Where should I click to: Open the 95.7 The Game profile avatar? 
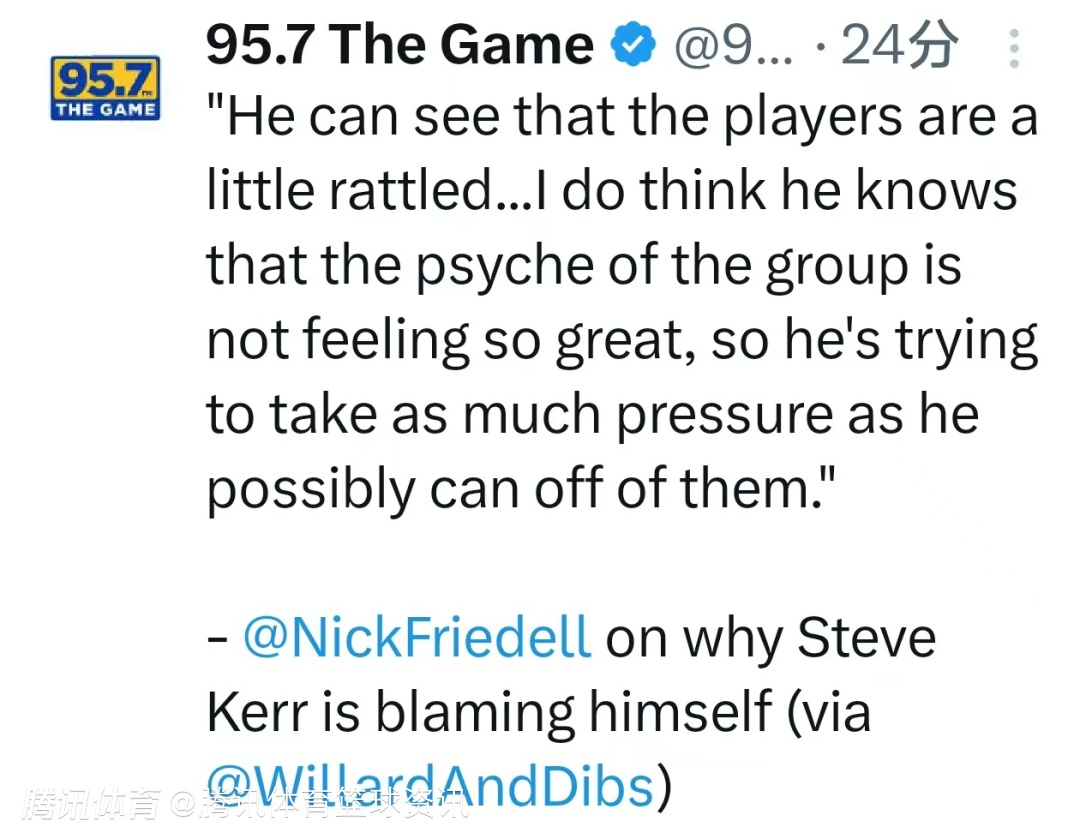[x=105, y=88]
